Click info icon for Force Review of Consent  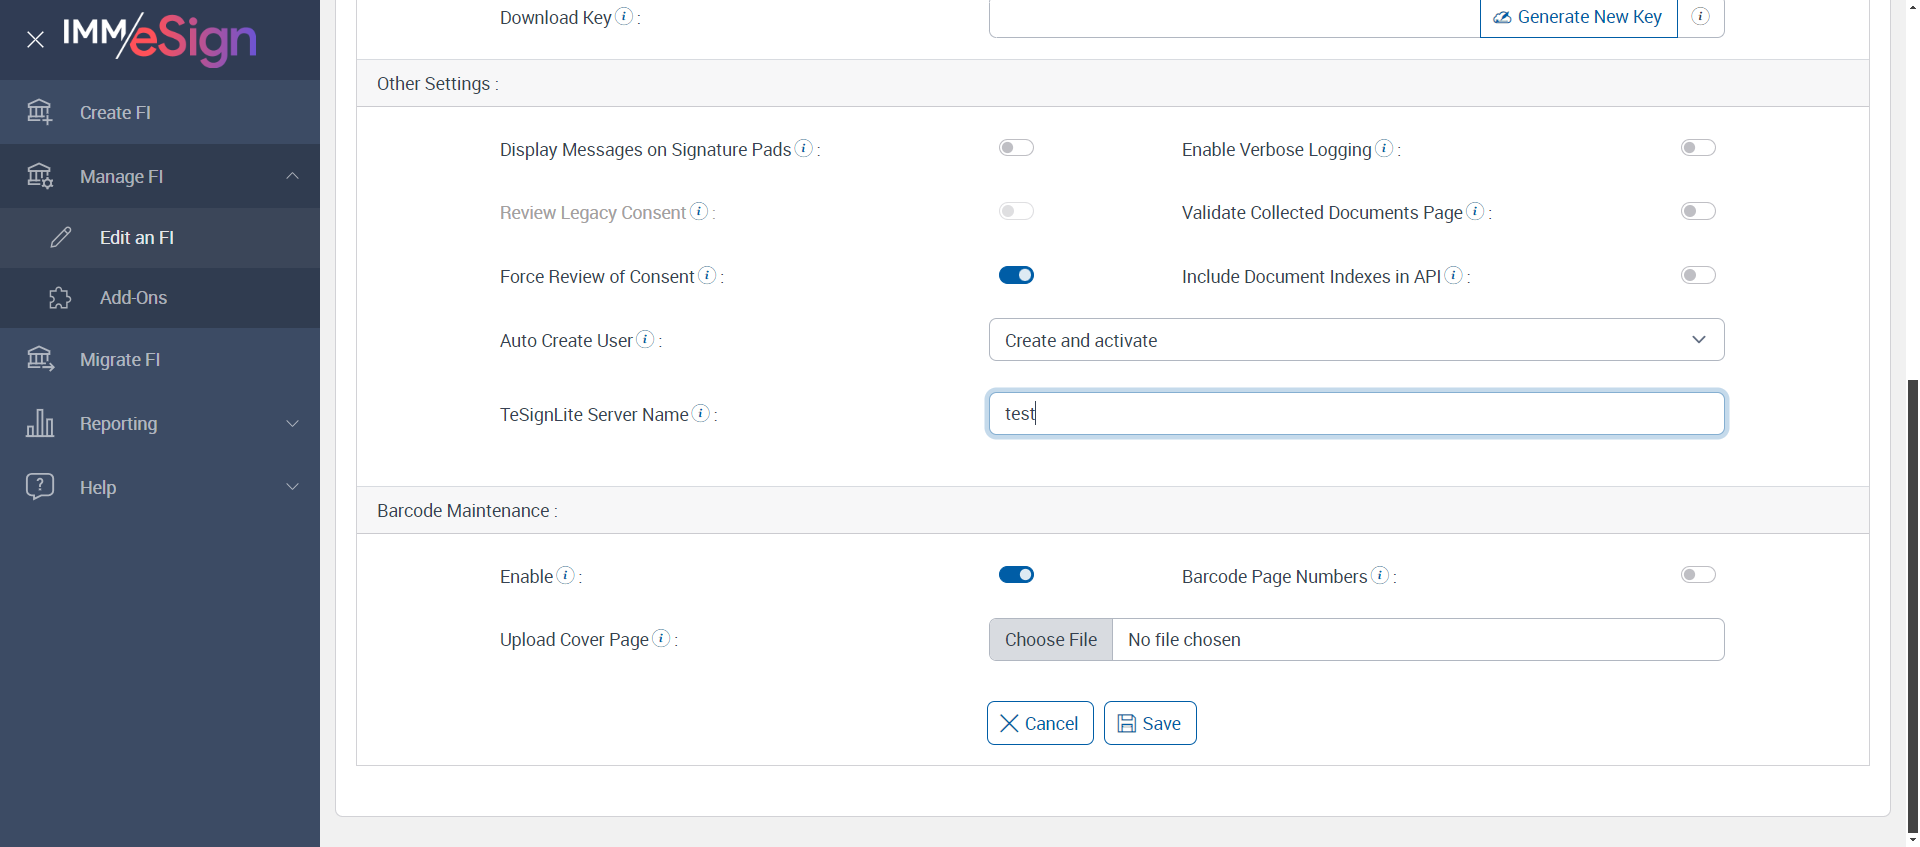click(707, 275)
